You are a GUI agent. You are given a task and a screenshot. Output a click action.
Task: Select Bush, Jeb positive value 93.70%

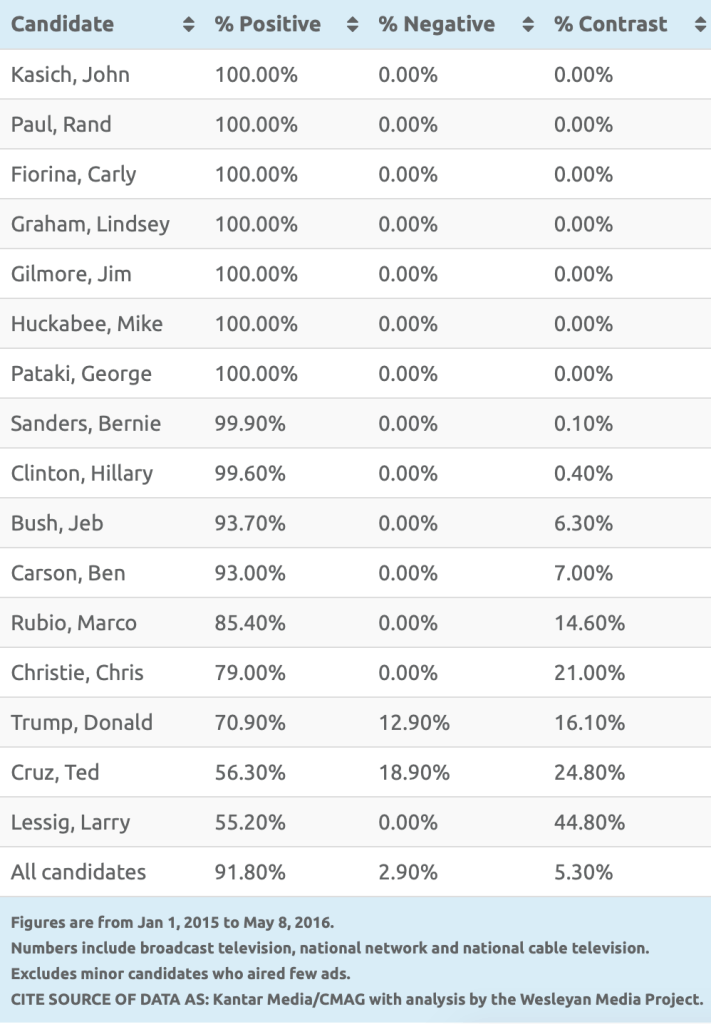[250, 523]
